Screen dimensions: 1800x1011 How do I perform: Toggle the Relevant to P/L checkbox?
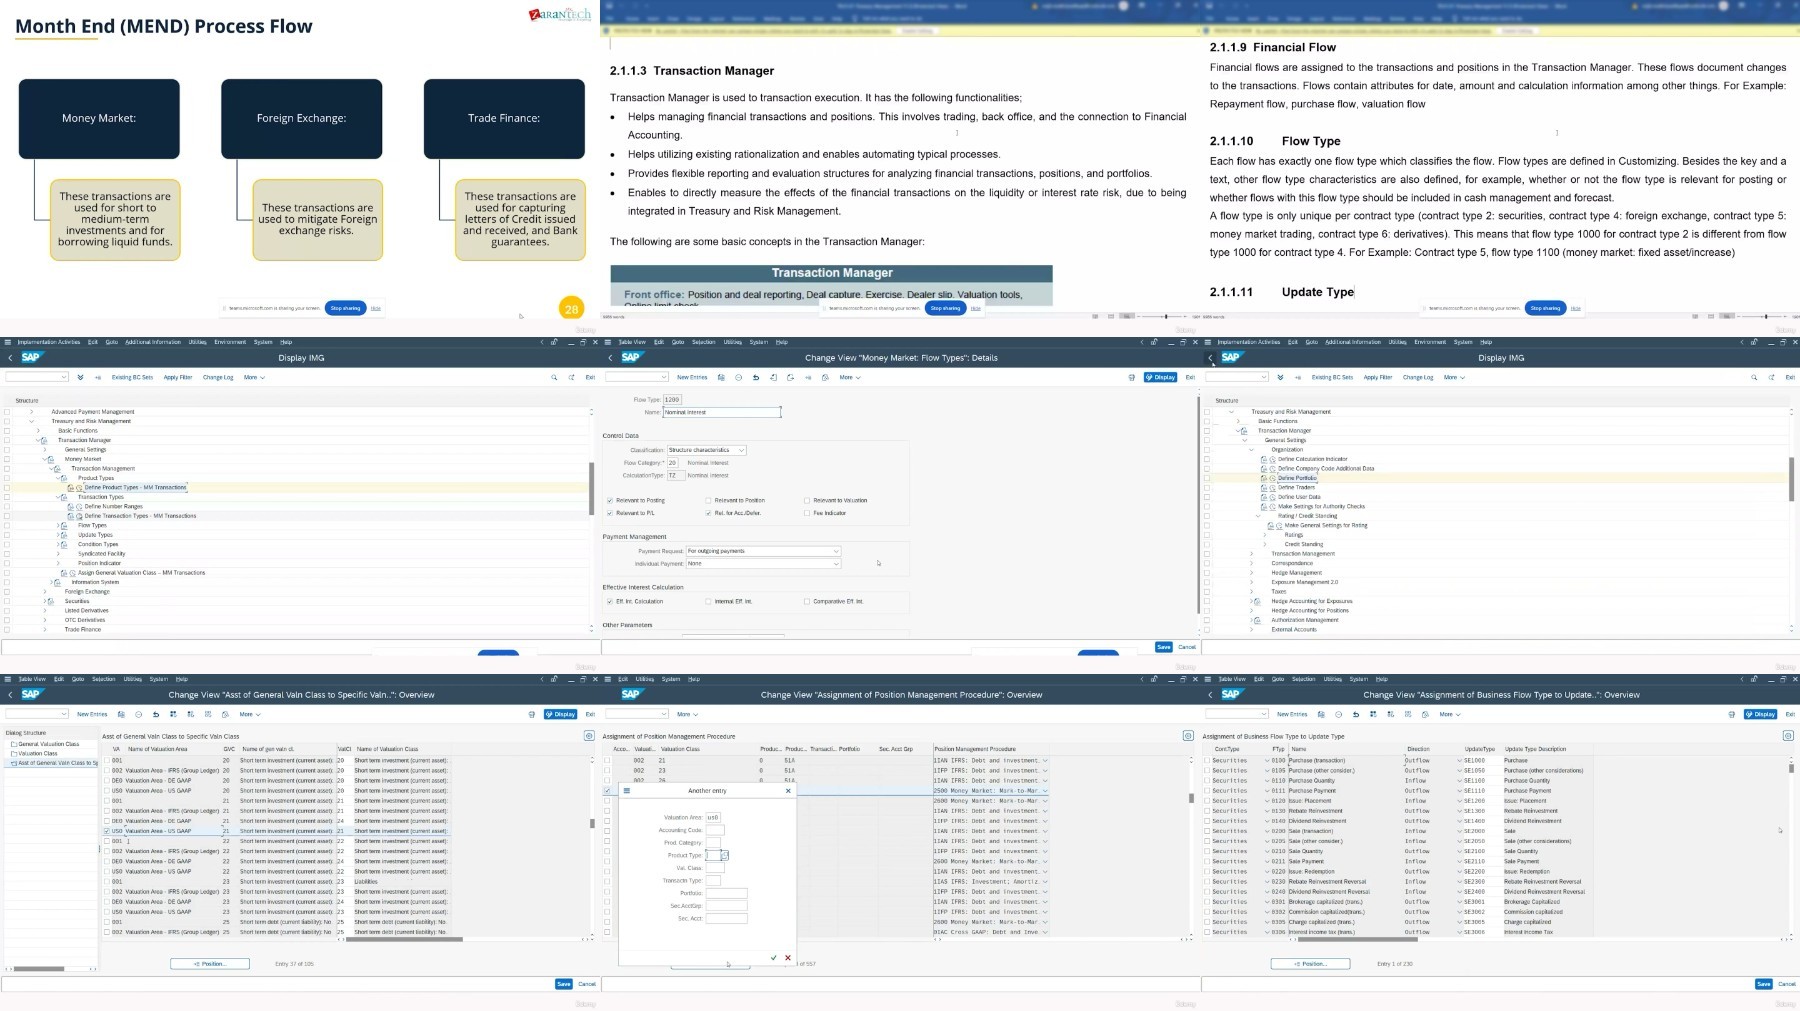pos(610,513)
